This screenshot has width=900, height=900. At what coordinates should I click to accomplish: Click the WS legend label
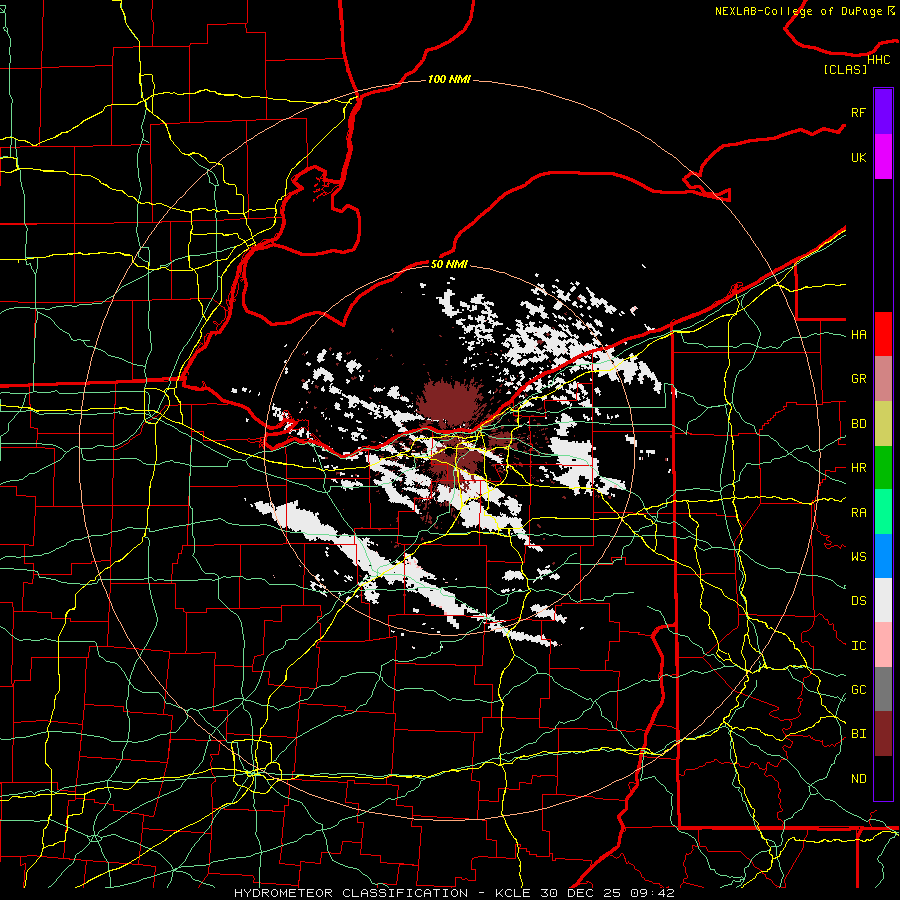click(x=858, y=557)
